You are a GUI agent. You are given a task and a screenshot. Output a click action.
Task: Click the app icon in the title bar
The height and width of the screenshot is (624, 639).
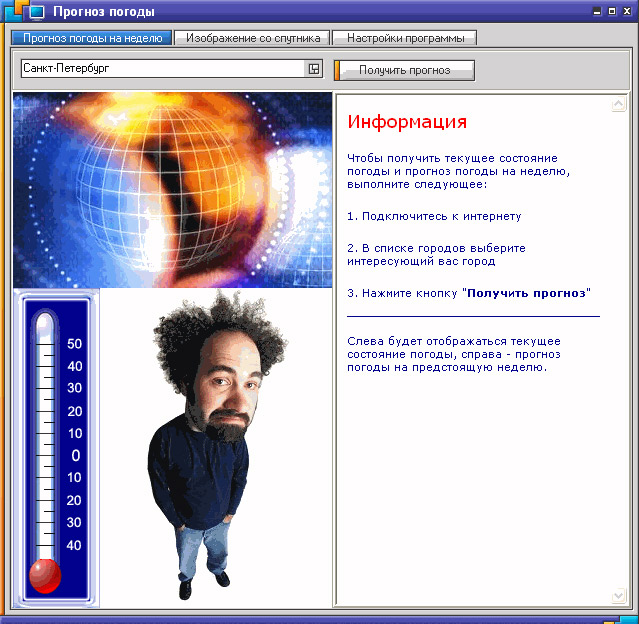click(x=36, y=12)
